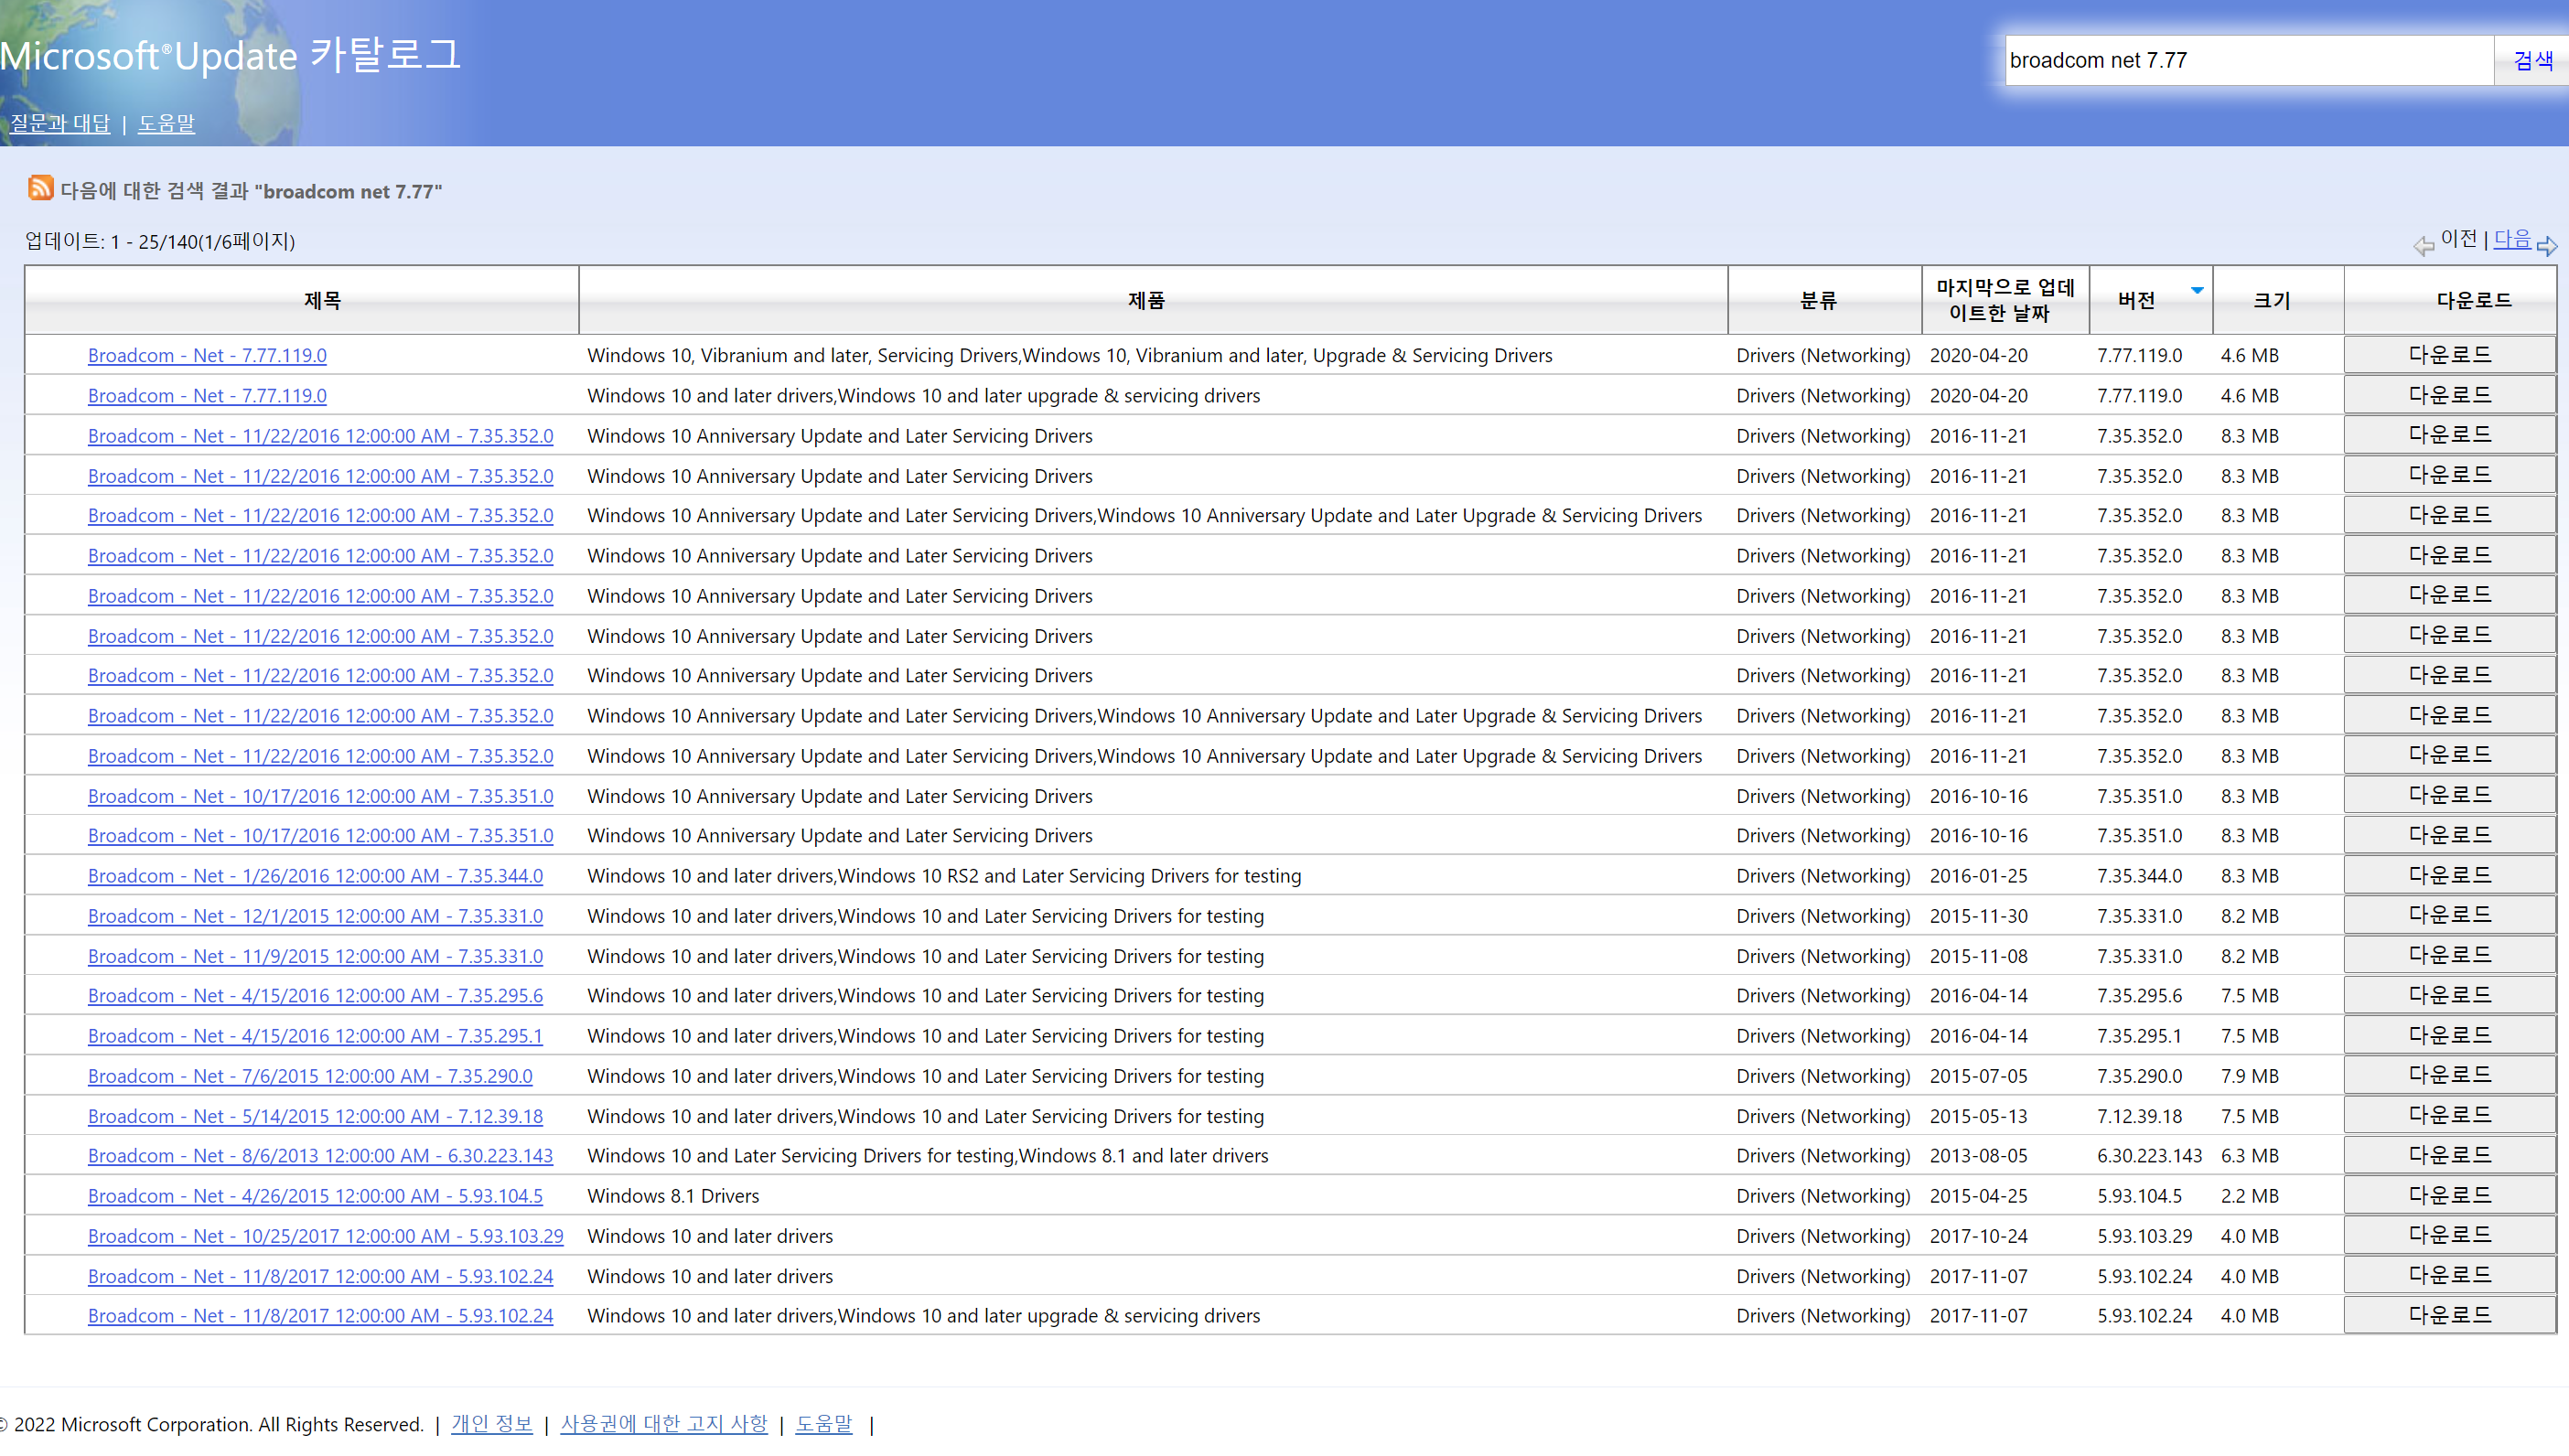The image size is (2569, 1456).
Task: Open the 도움말 link in the footer
Action: (823, 1423)
